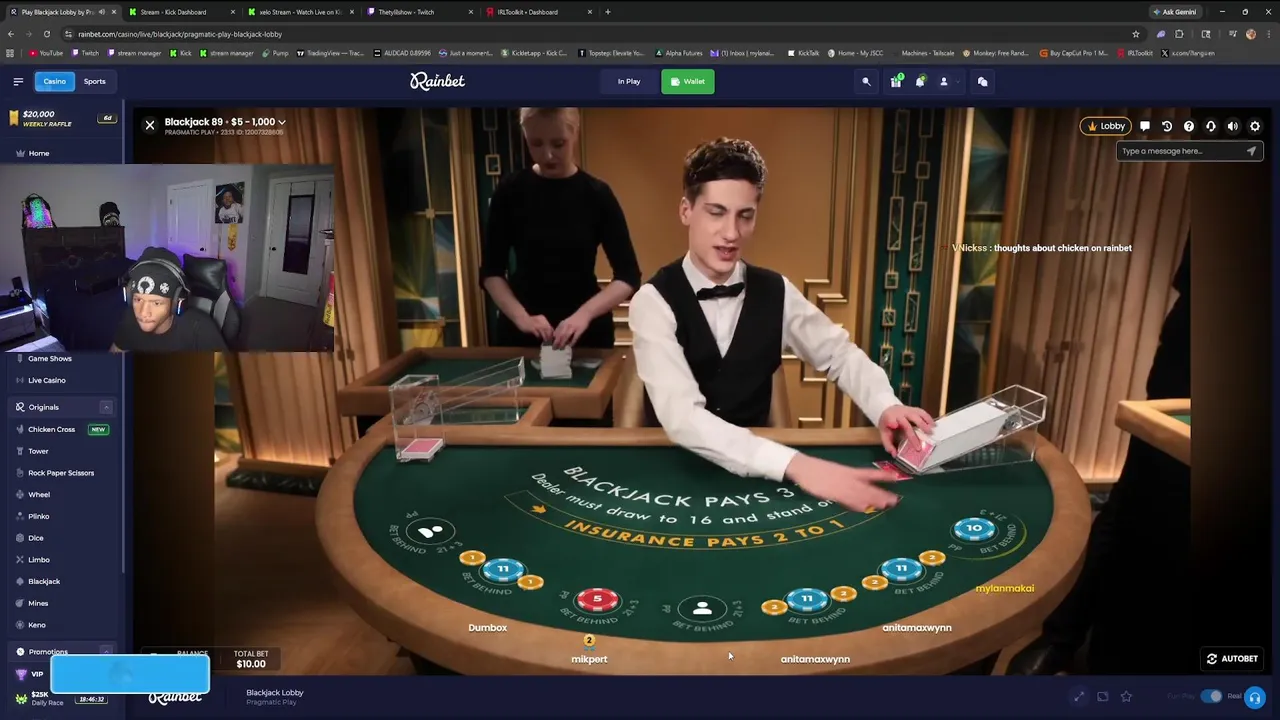The height and width of the screenshot is (720, 1280).
Task: Reload the browser page
Action: [46, 34]
